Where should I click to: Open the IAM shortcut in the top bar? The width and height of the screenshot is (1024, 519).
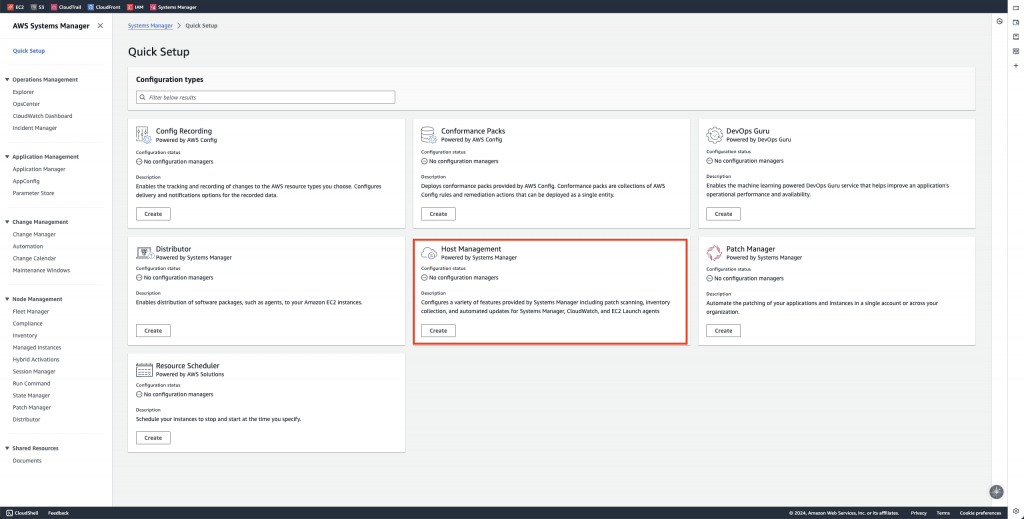135,7
